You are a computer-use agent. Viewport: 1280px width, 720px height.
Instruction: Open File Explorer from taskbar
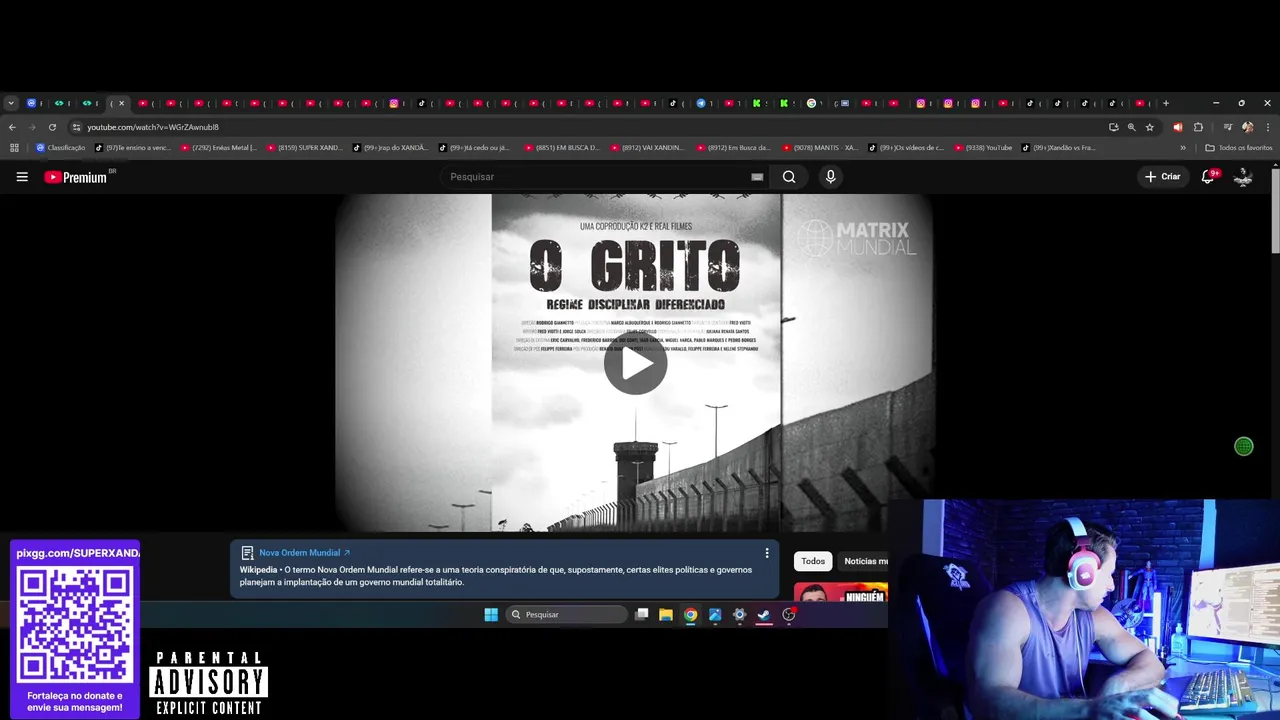point(666,615)
